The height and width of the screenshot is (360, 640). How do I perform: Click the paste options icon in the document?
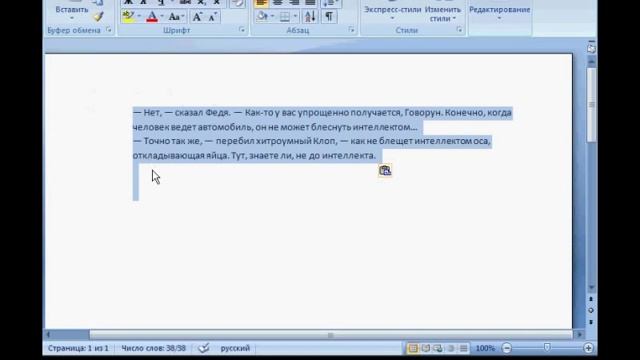pos(385,171)
